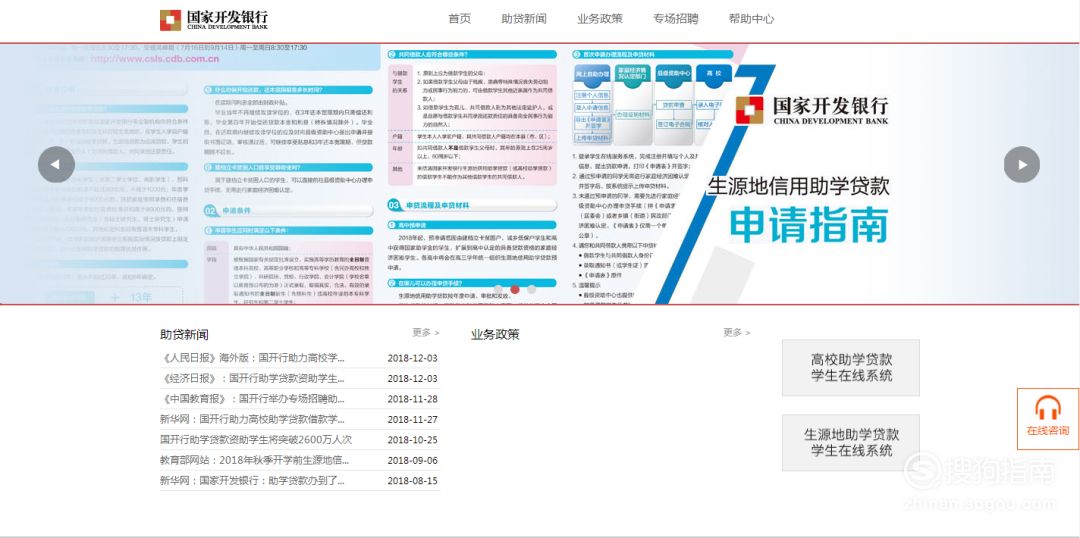Click the date 2018-09-06
The height and width of the screenshot is (538, 1080).
(413, 460)
